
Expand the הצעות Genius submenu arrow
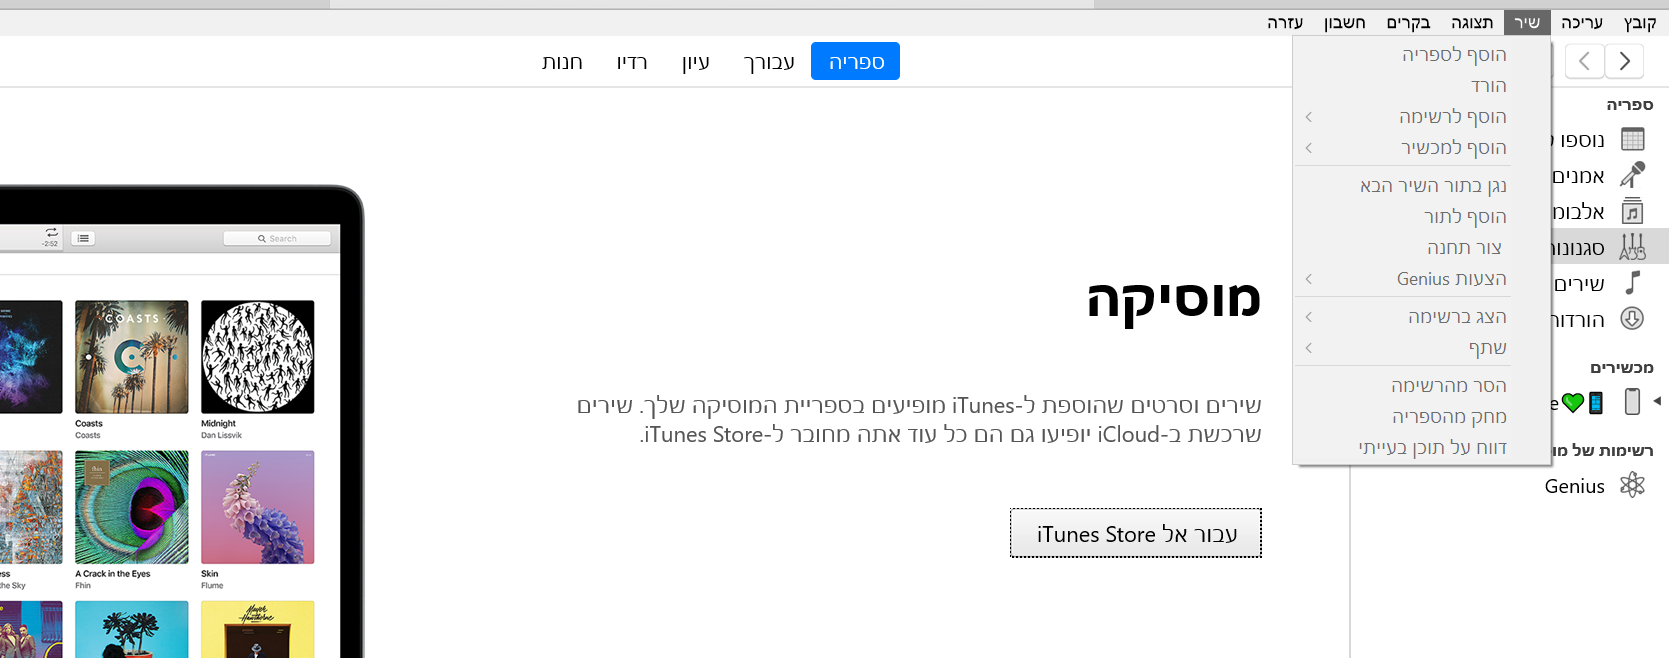1309,279
